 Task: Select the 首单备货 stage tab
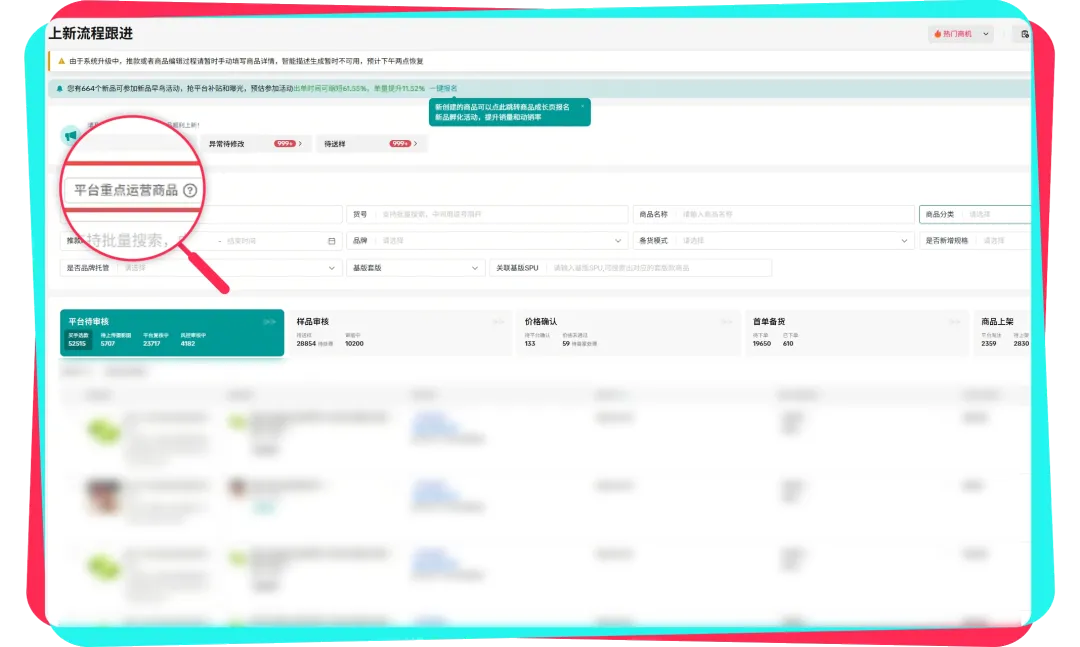pos(857,332)
